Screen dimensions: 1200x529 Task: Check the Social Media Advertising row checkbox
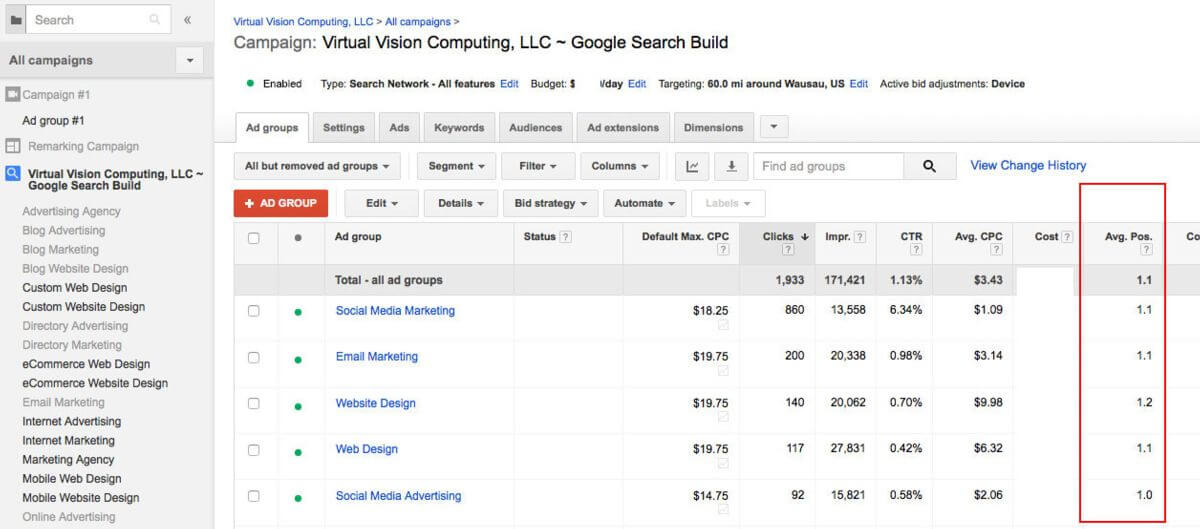pos(253,496)
